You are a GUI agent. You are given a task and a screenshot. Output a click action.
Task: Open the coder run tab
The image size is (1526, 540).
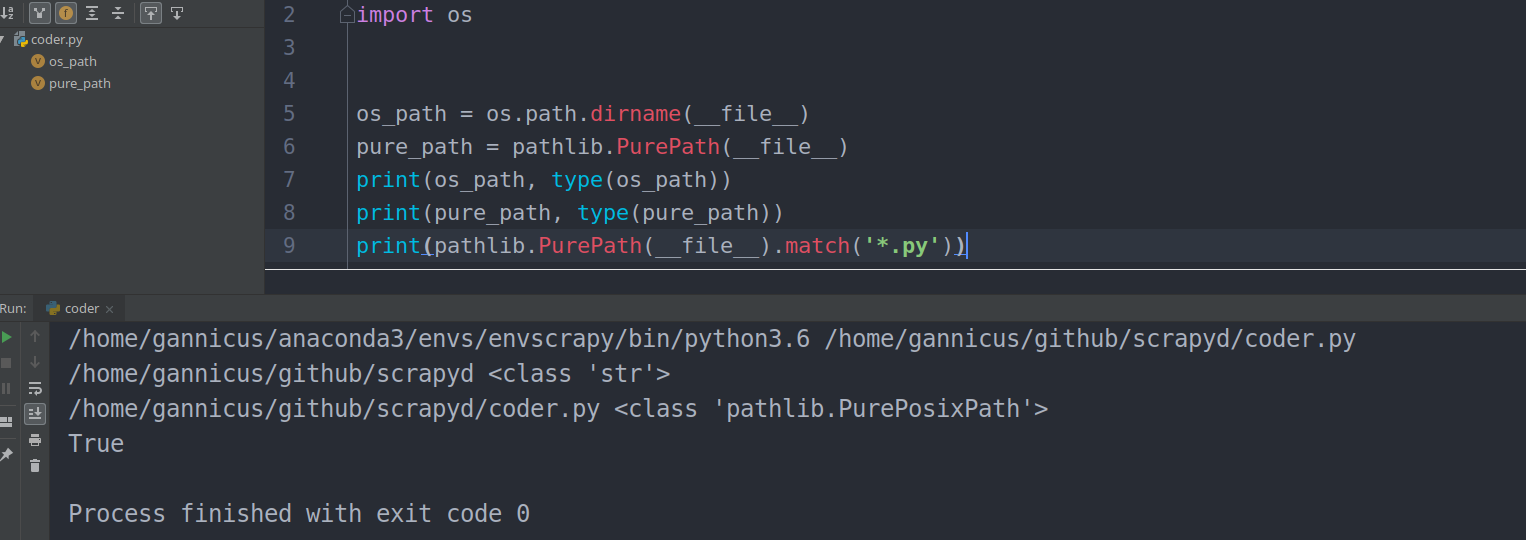tap(81, 309)
